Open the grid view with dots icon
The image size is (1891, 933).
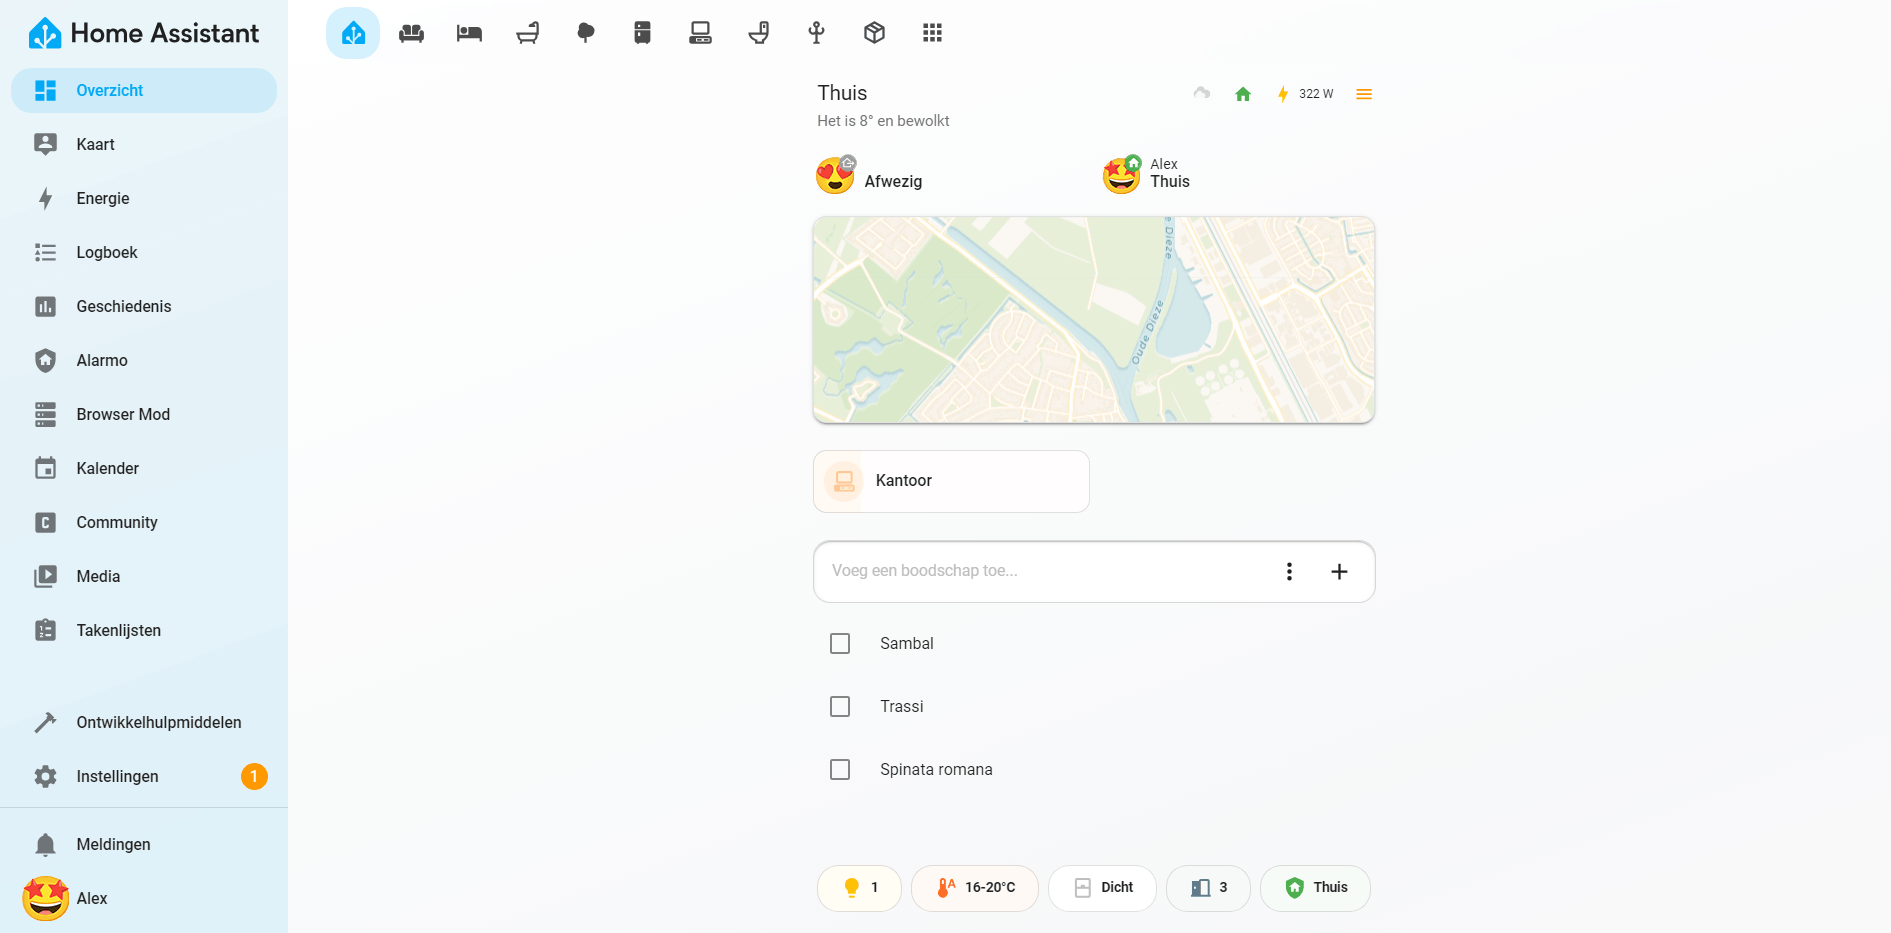[x=932, y=32]
